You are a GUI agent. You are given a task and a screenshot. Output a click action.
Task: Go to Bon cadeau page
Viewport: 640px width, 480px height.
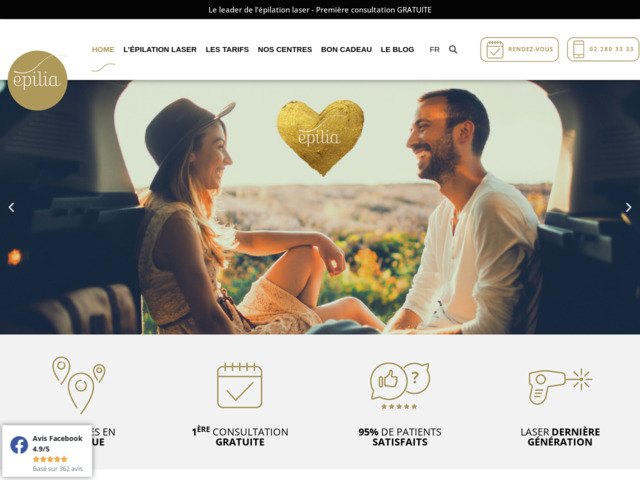pyautogui.click(x=346, y=49)
